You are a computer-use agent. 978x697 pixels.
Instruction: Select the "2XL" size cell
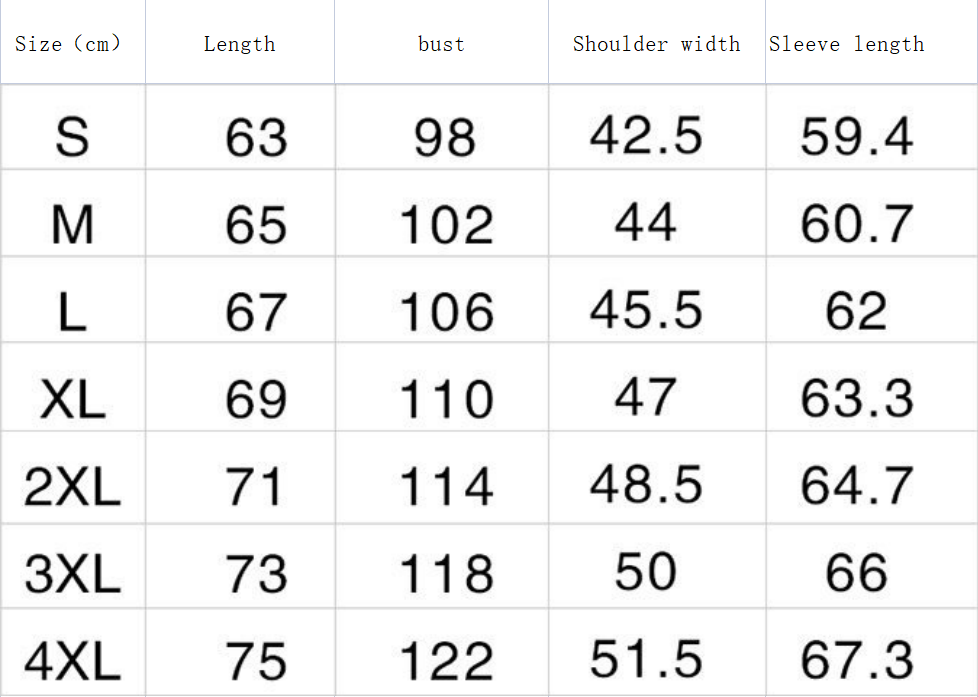coord(72,487)
